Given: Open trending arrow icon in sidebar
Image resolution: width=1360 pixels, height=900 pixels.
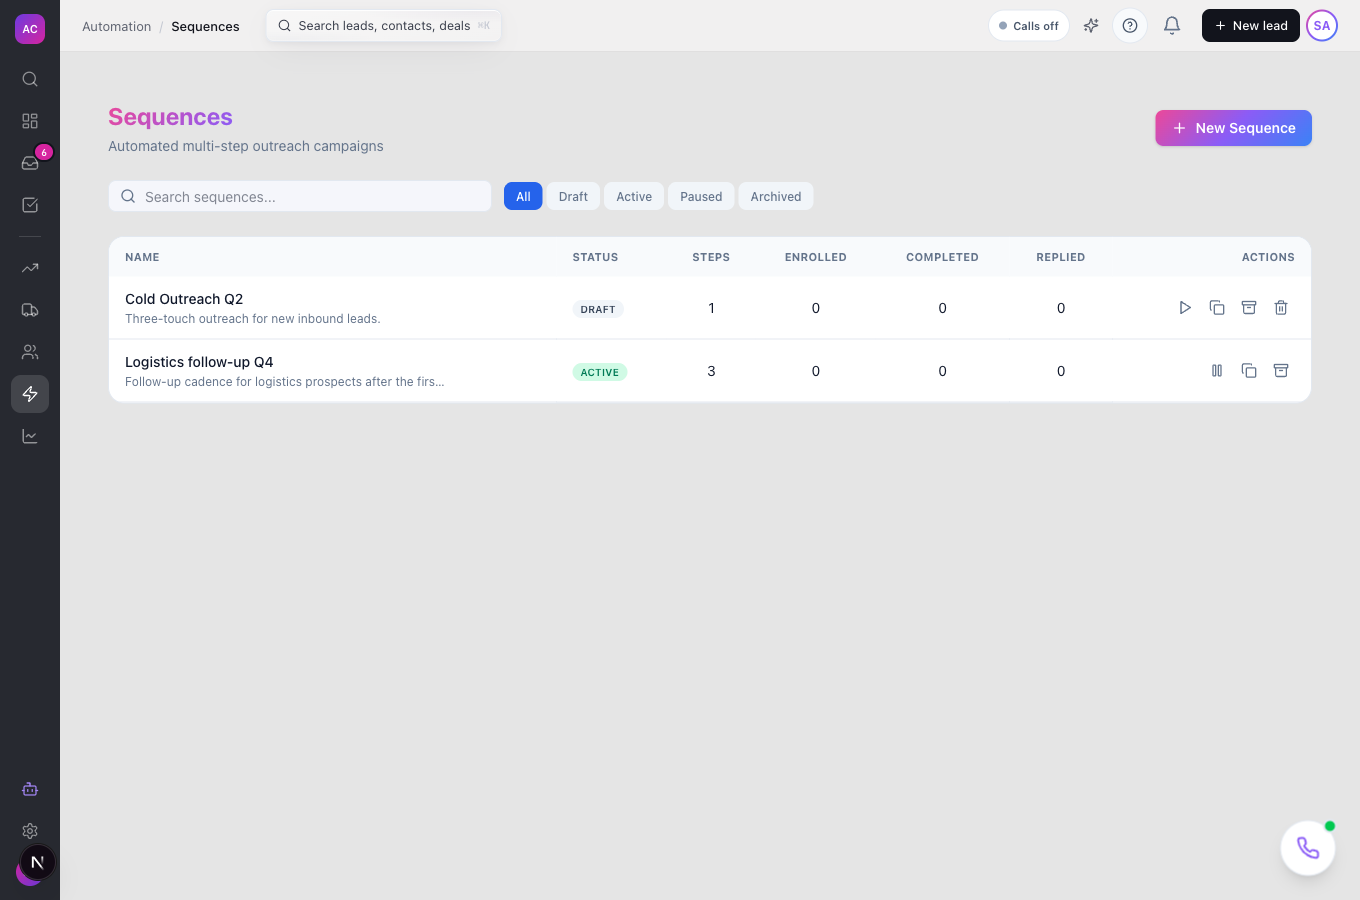Looking at the screenshot, I should pyautogui.click(x=30, y=268).
